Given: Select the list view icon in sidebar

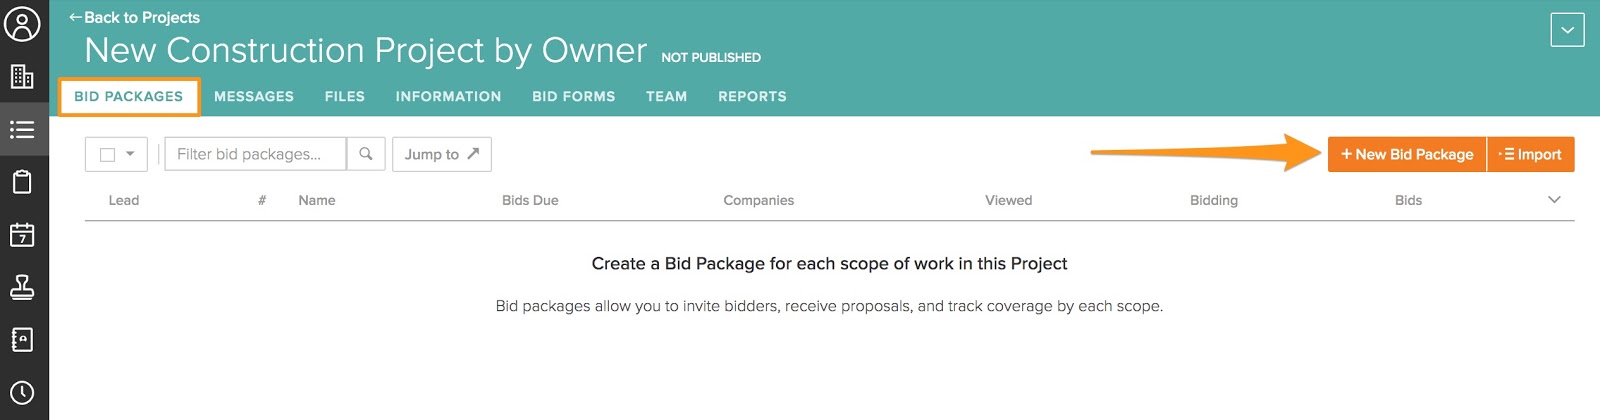Looking at the screenshot, I should [22, 130].
